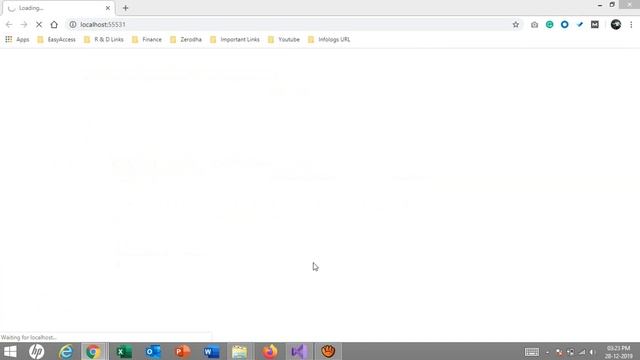Open File Explorer from taskbar
This screenshot has height=360, width=640.
(240, 351)
